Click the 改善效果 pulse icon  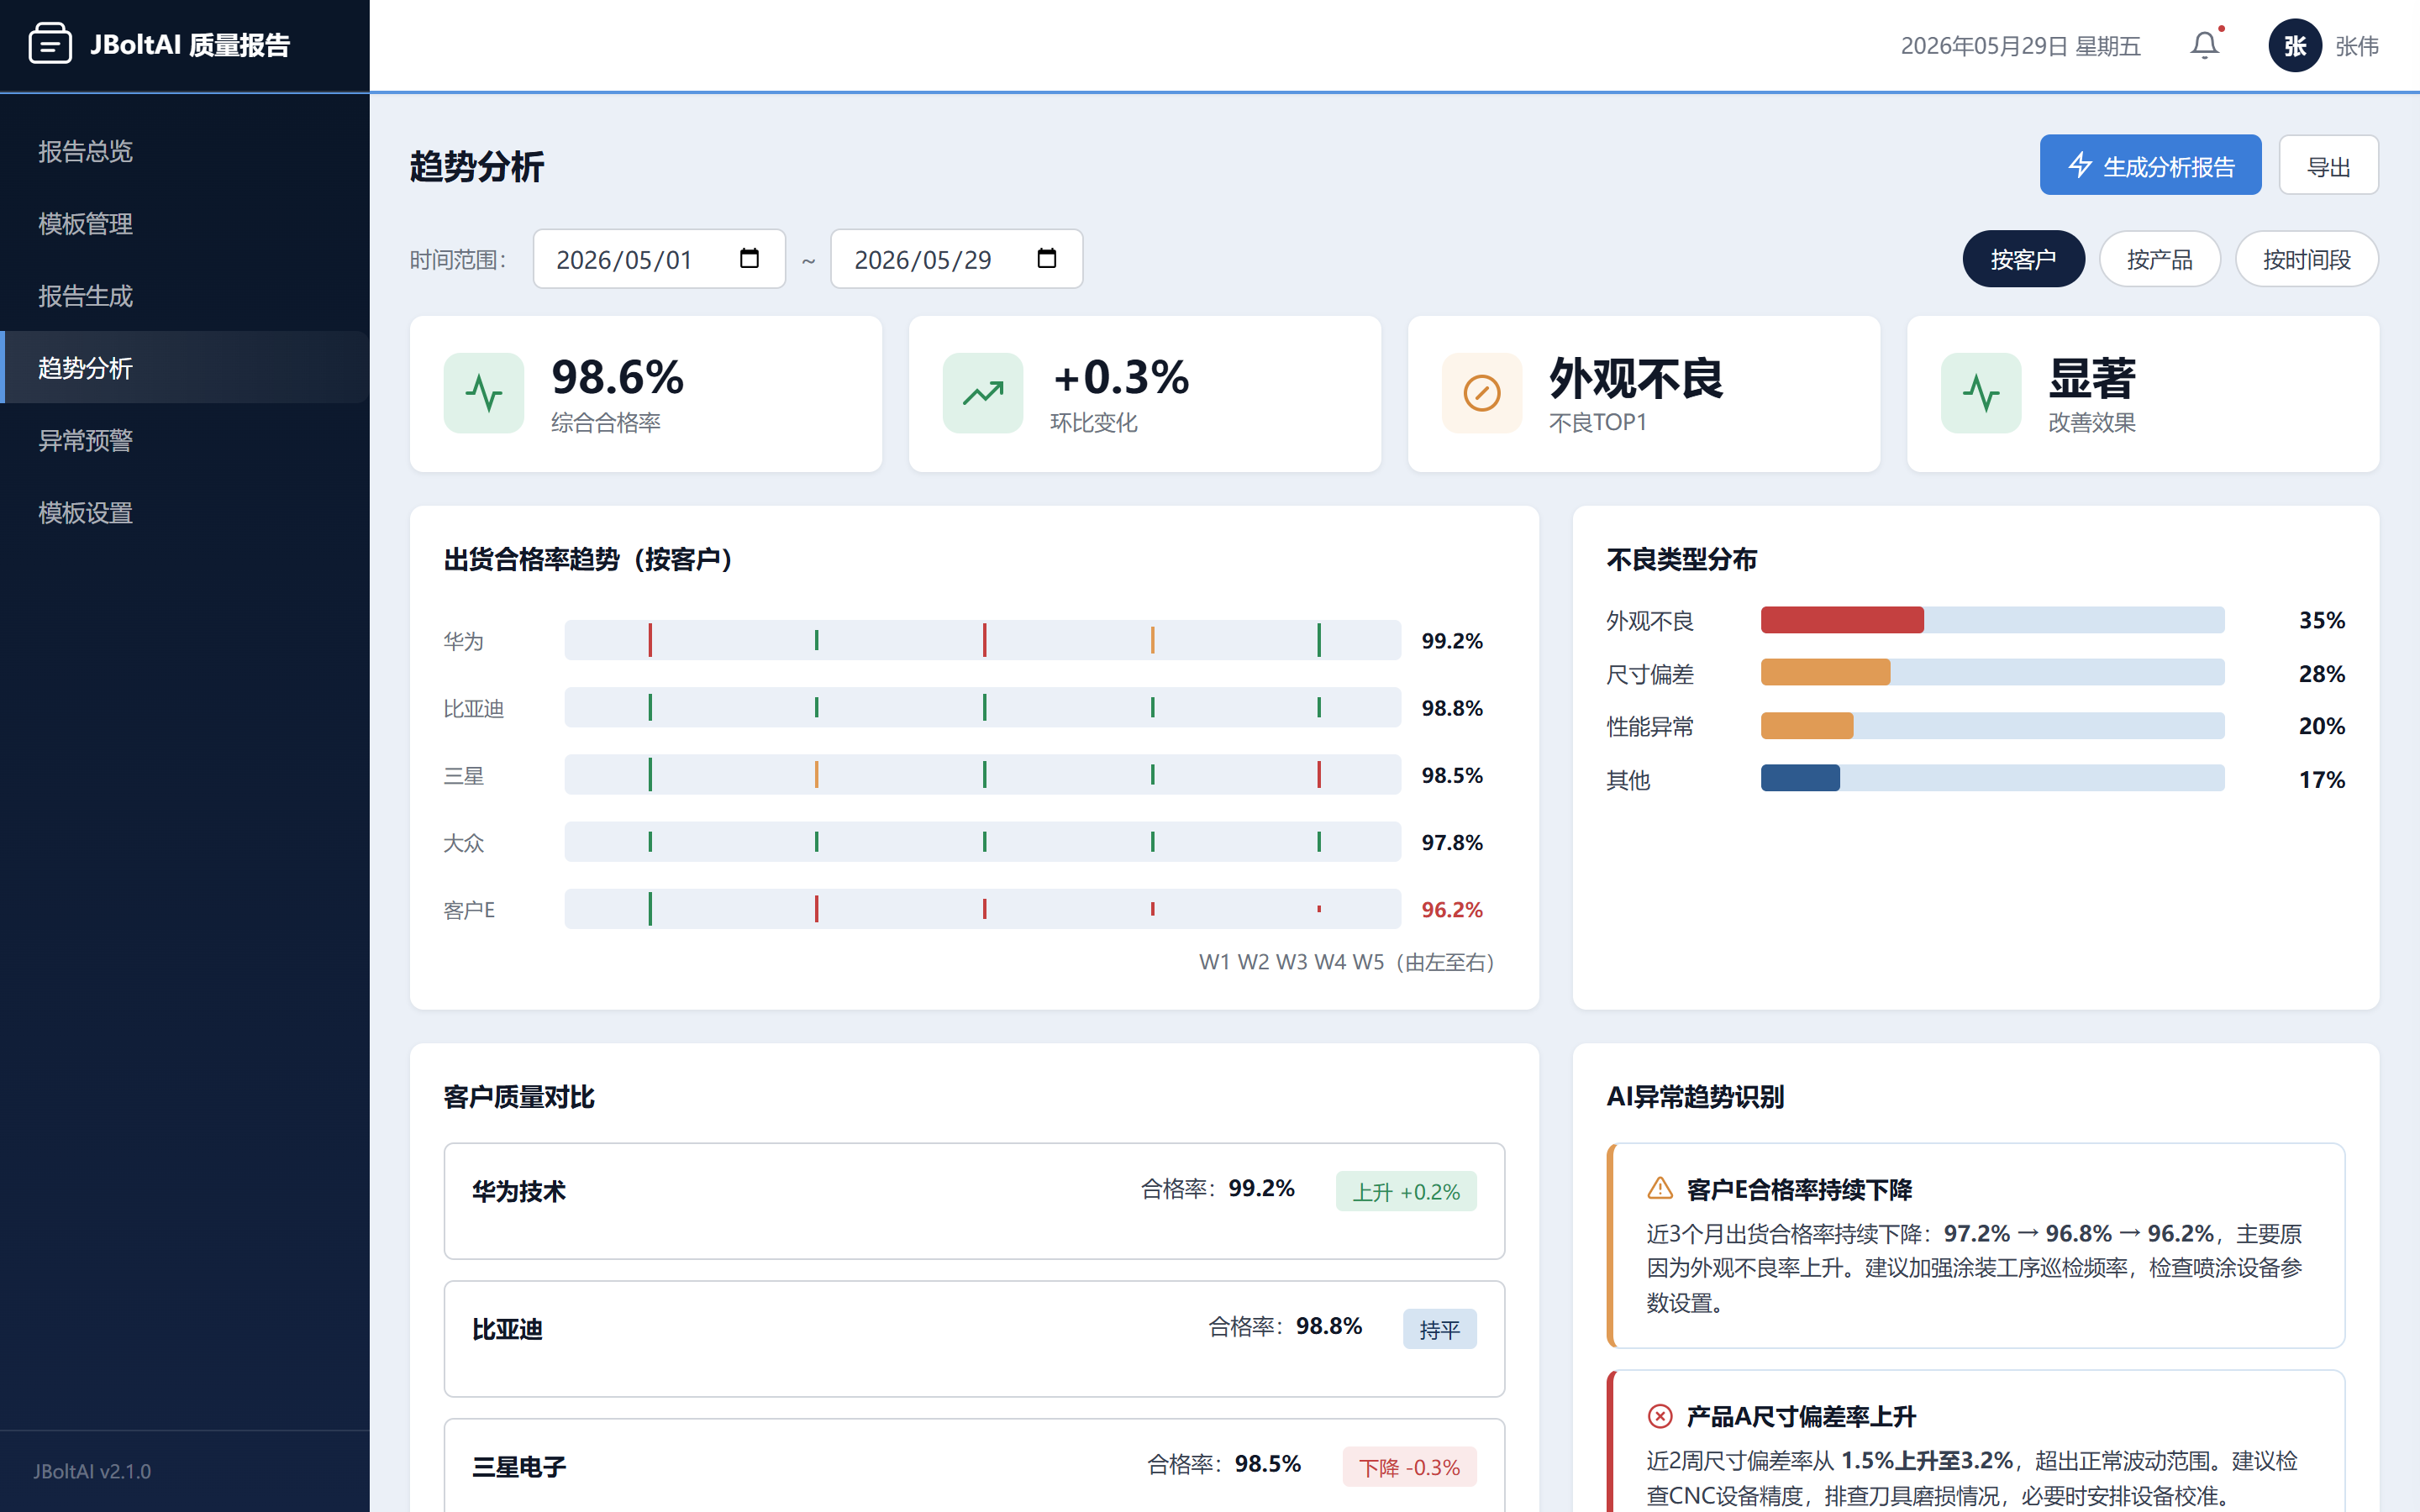pos(1981,393)
